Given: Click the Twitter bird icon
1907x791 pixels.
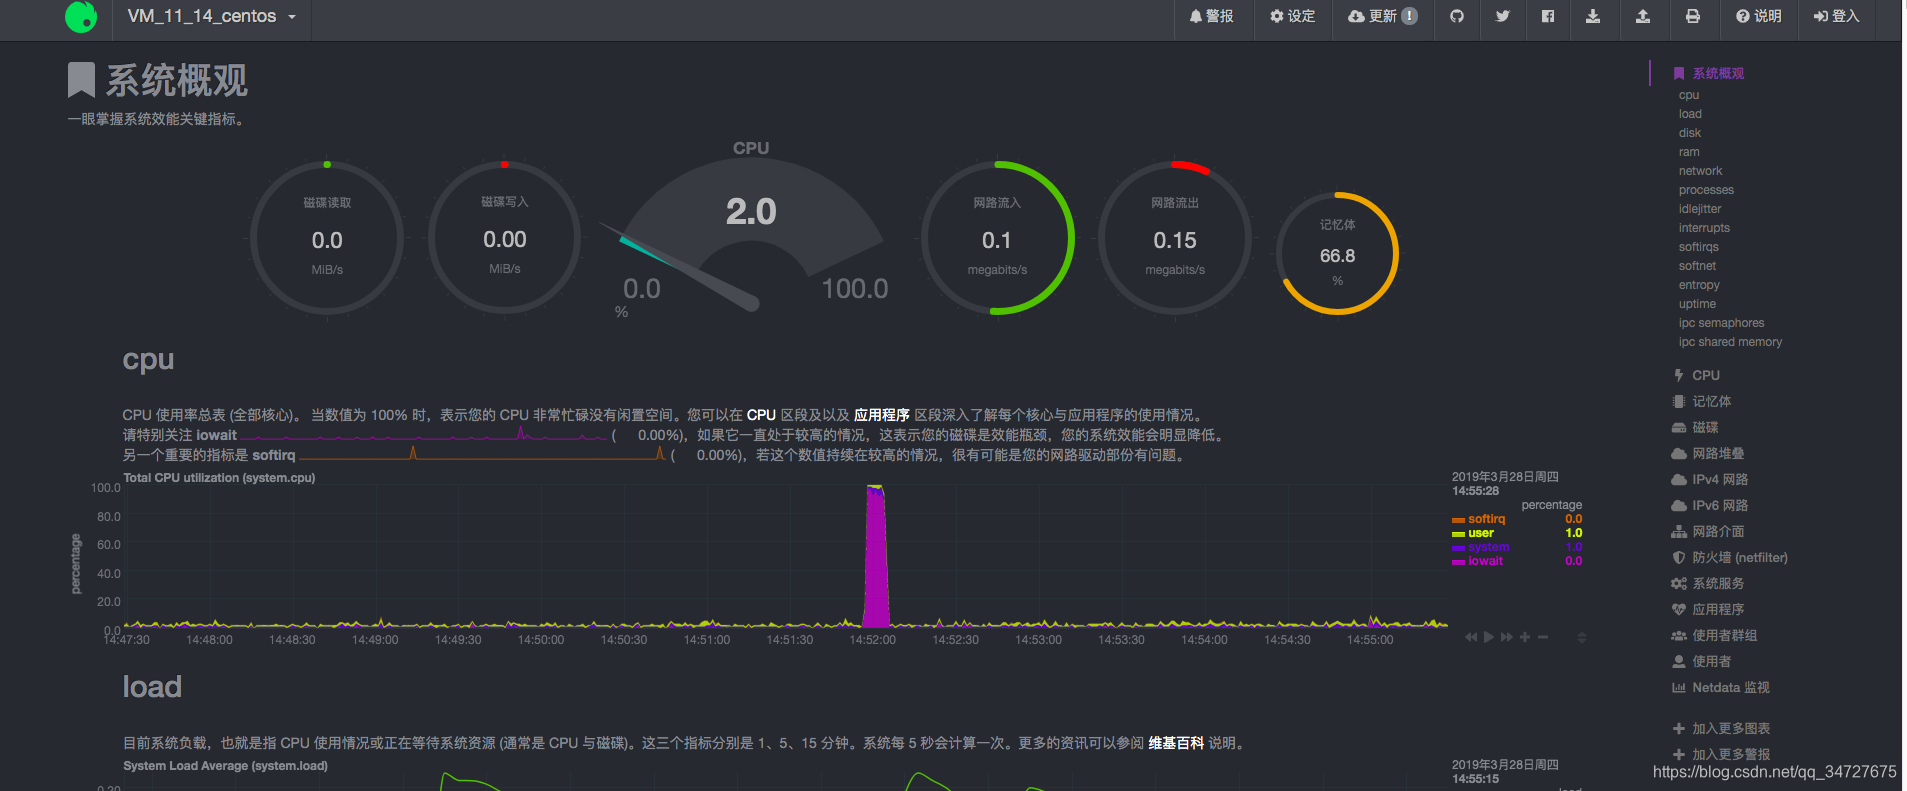Looking at the screenshot, I should pyautogui.click(x=1502, y=17).
